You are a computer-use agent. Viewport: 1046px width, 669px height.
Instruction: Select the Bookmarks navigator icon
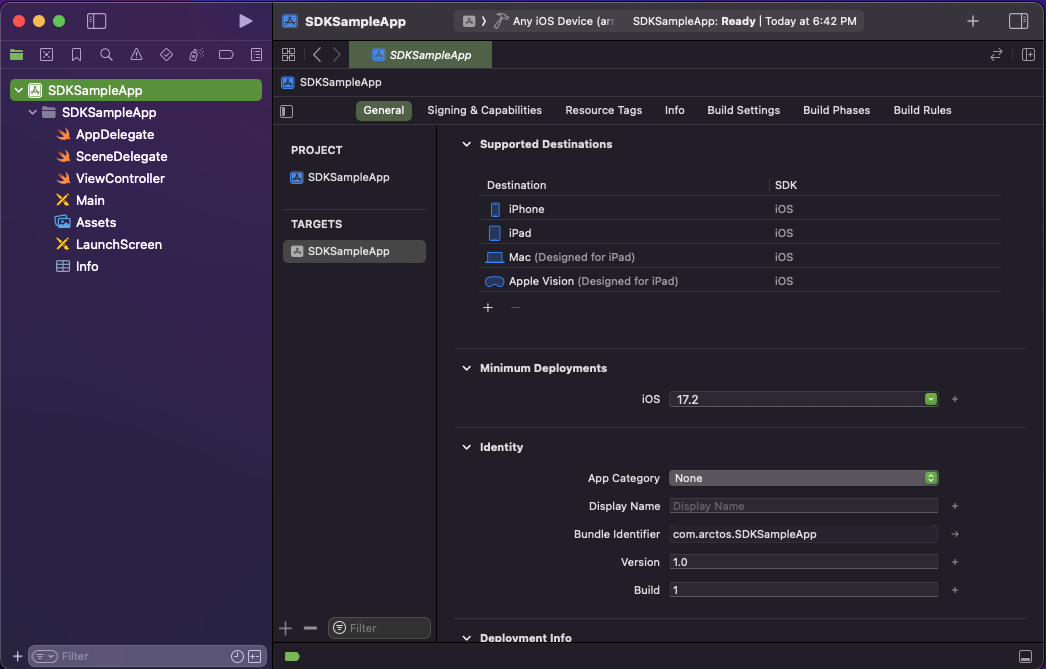point(76,55)
